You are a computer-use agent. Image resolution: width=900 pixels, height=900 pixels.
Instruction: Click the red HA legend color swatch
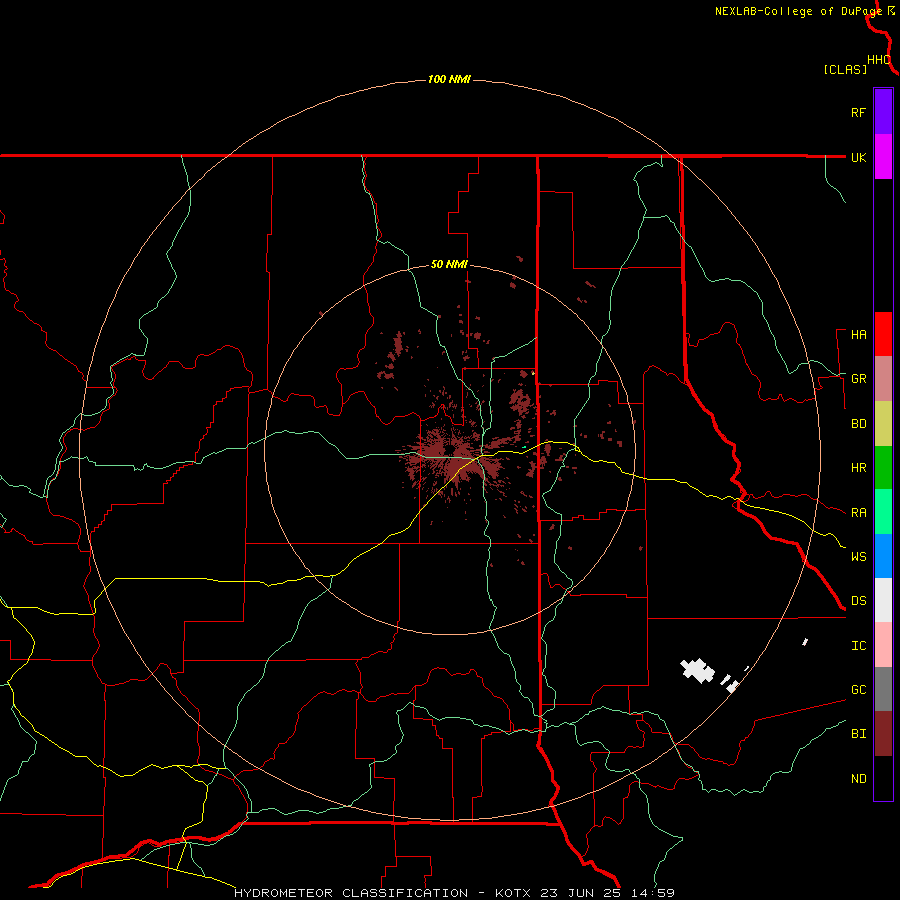pos(883,334)
